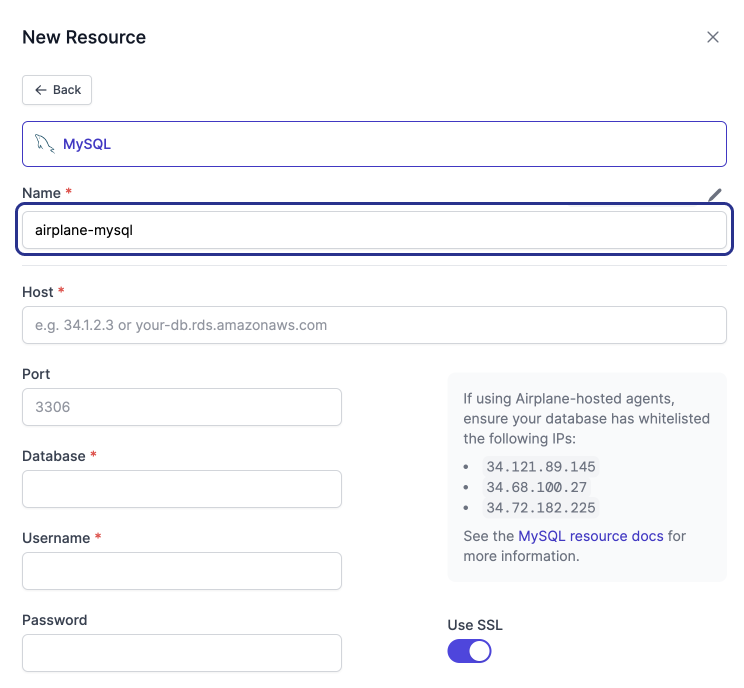
Task: Click the Port field showing 3306
Action: click(182, 407)
